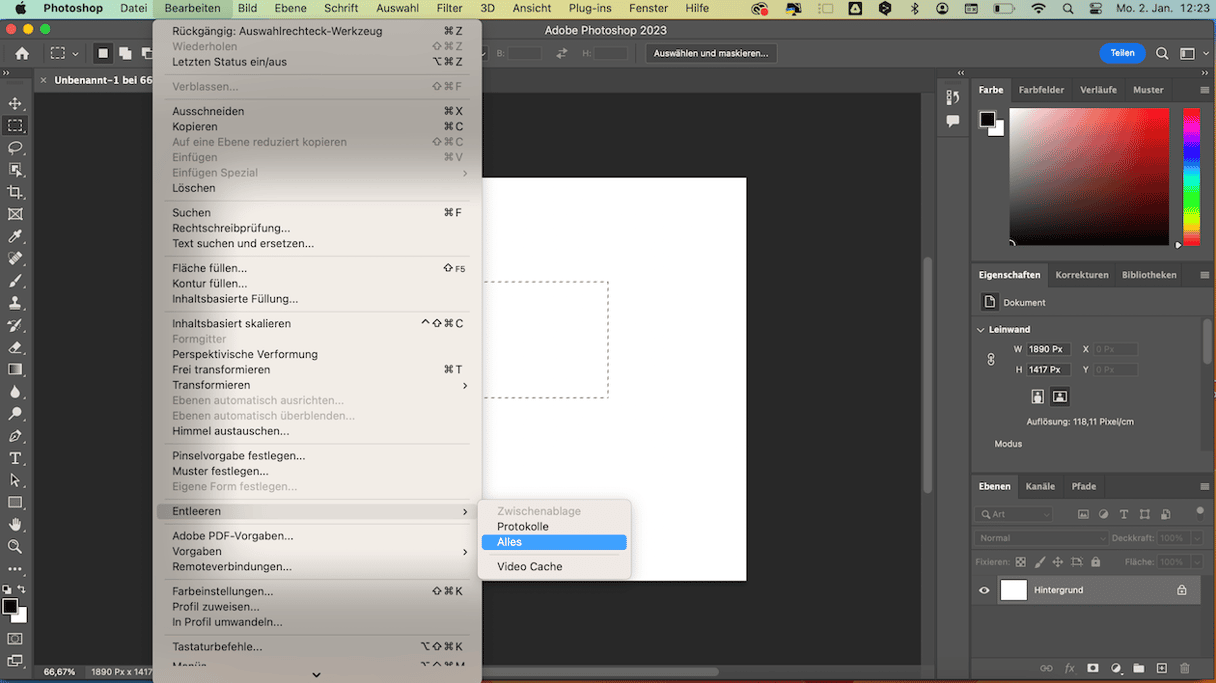Collapse the Leinwand section

(981, 329)
